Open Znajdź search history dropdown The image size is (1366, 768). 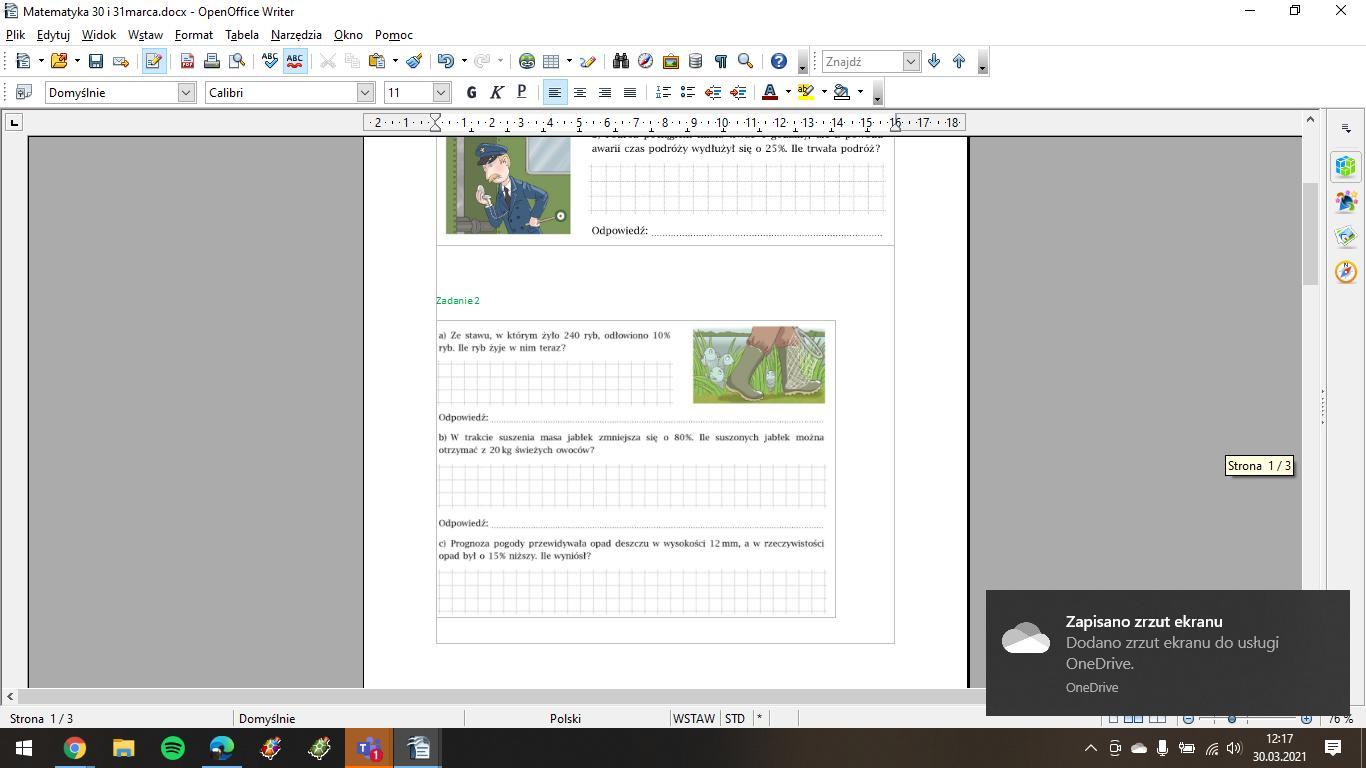point(911,61)
